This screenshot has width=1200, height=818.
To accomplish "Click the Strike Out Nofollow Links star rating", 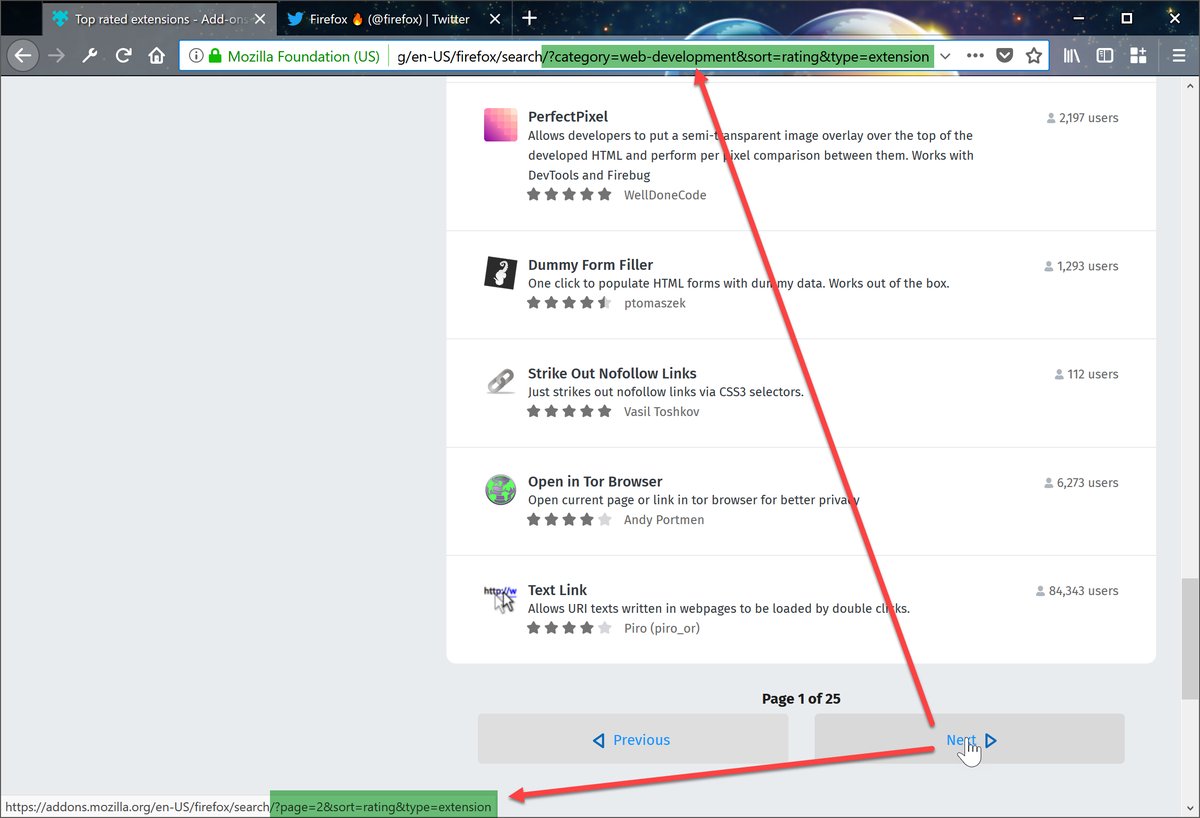I will click(x=569, y=411).
